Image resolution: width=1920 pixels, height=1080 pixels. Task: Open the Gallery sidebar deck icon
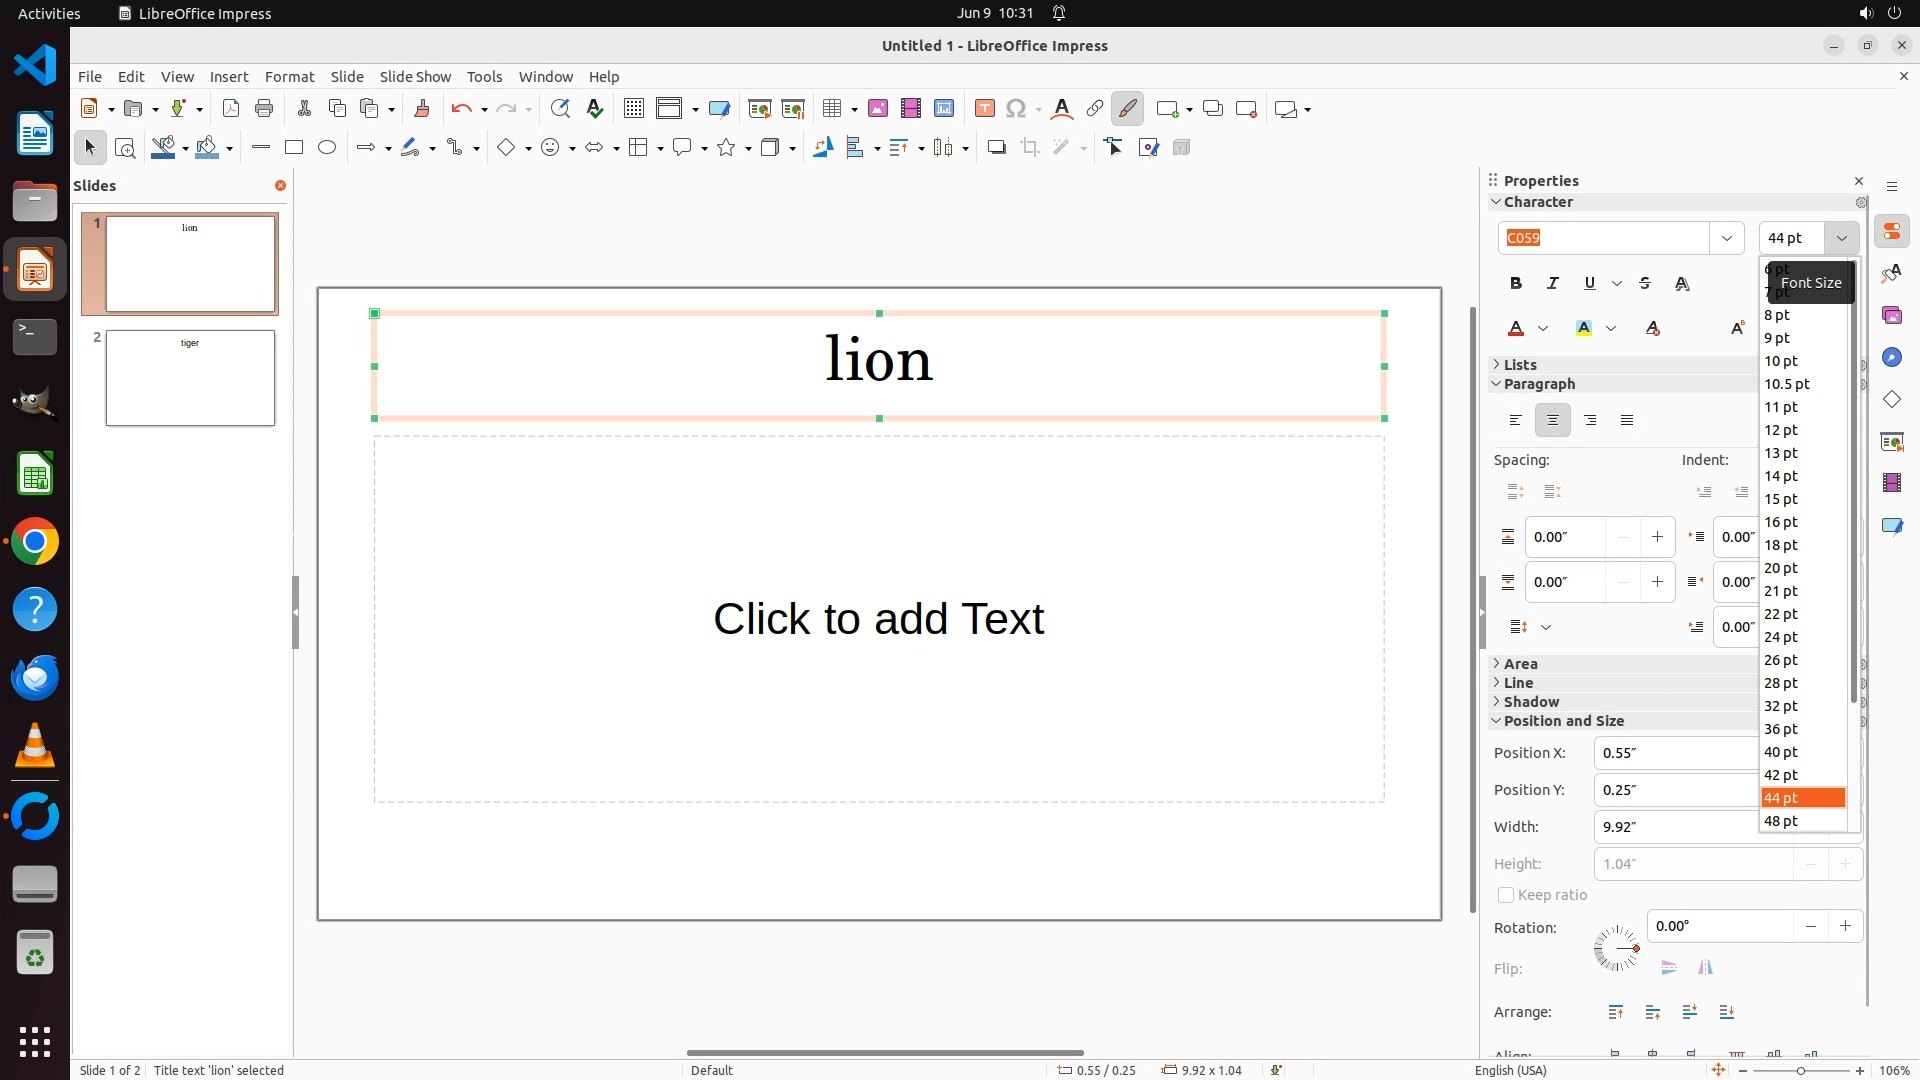[1891, 316]
